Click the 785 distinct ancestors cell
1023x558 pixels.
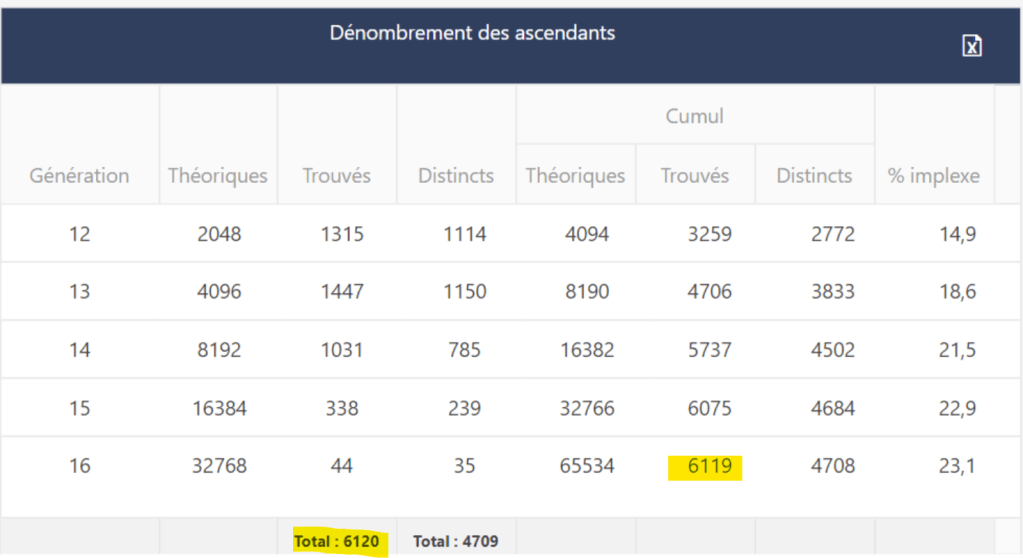click(x=456, y=350)
